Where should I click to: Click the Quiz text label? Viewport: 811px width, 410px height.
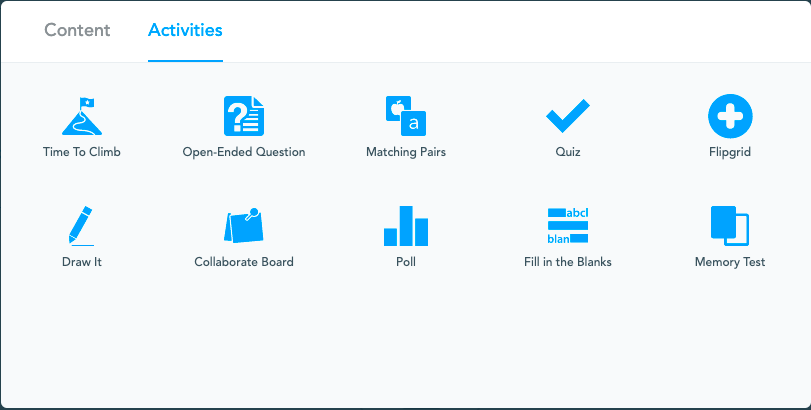point(568,152)
